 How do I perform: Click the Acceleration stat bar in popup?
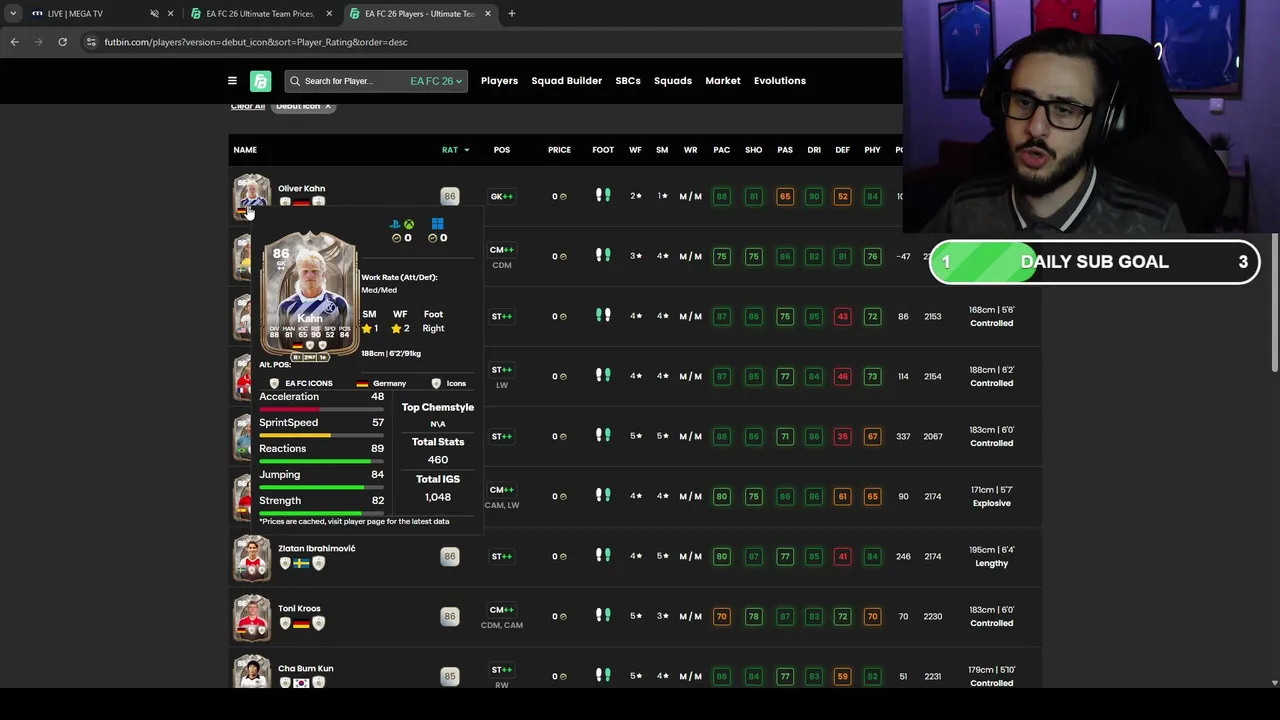pyautogui.click(x=321, y=410)
